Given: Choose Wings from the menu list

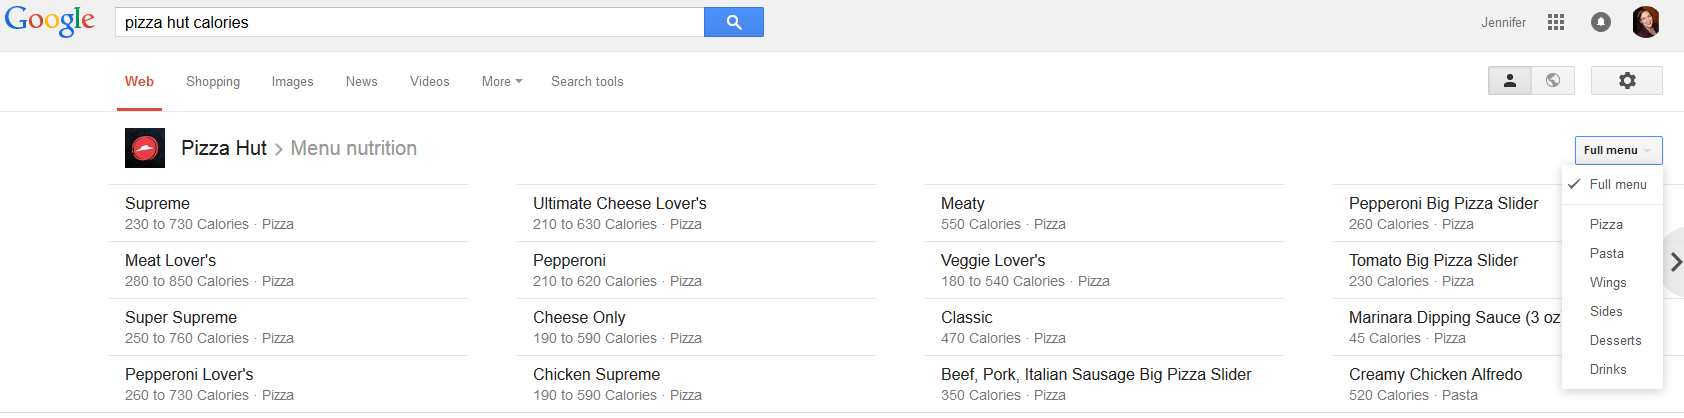Looking at the screenshot, I should point(1608,283).
